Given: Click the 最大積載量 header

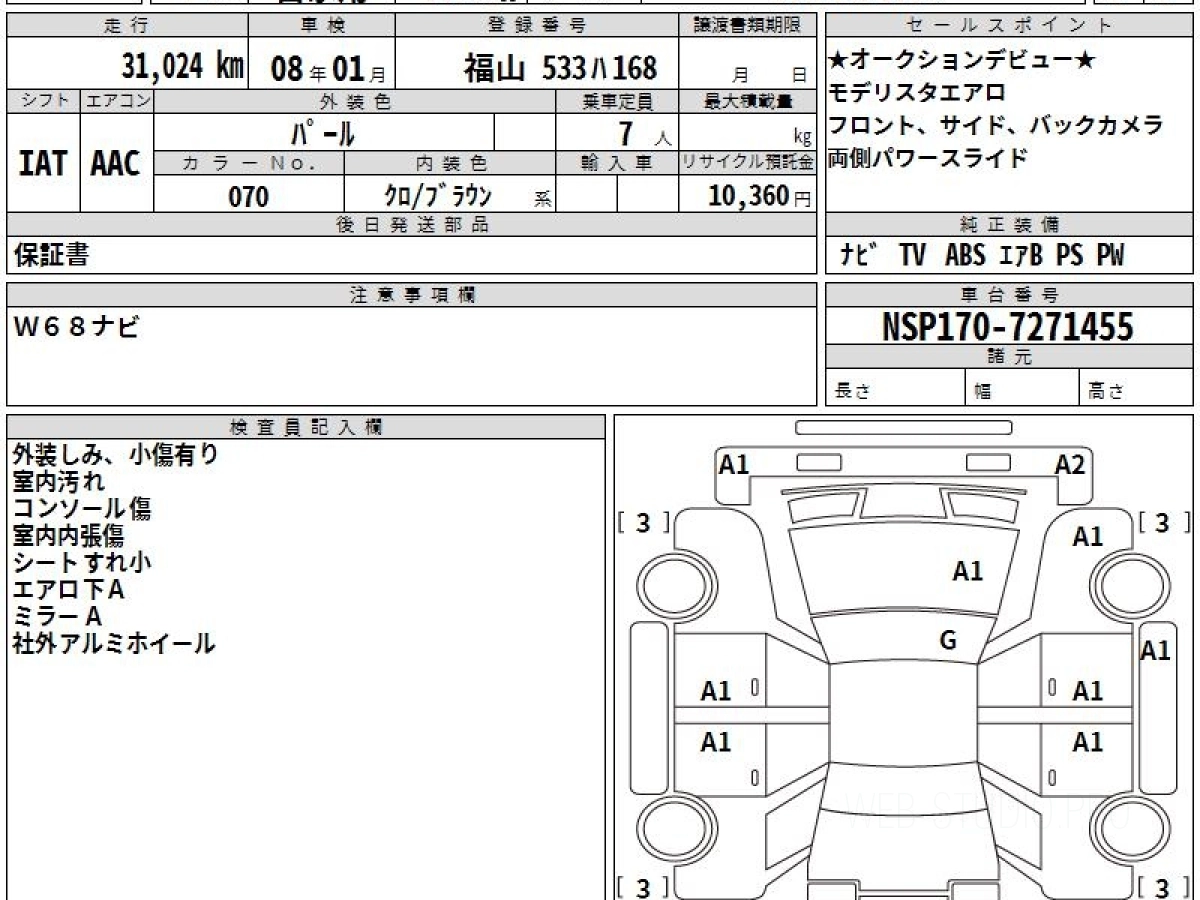Looking at the screenshot, I should pyautogui.click(x=748, y=101).
